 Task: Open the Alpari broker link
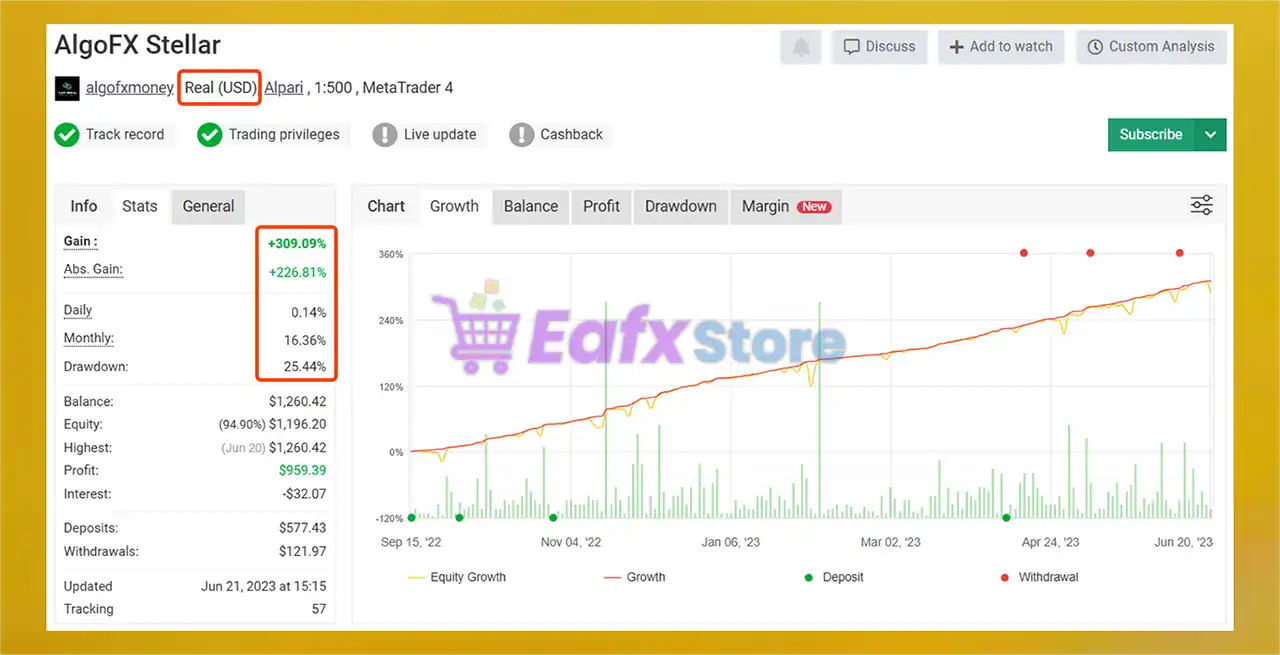[284, 88]
